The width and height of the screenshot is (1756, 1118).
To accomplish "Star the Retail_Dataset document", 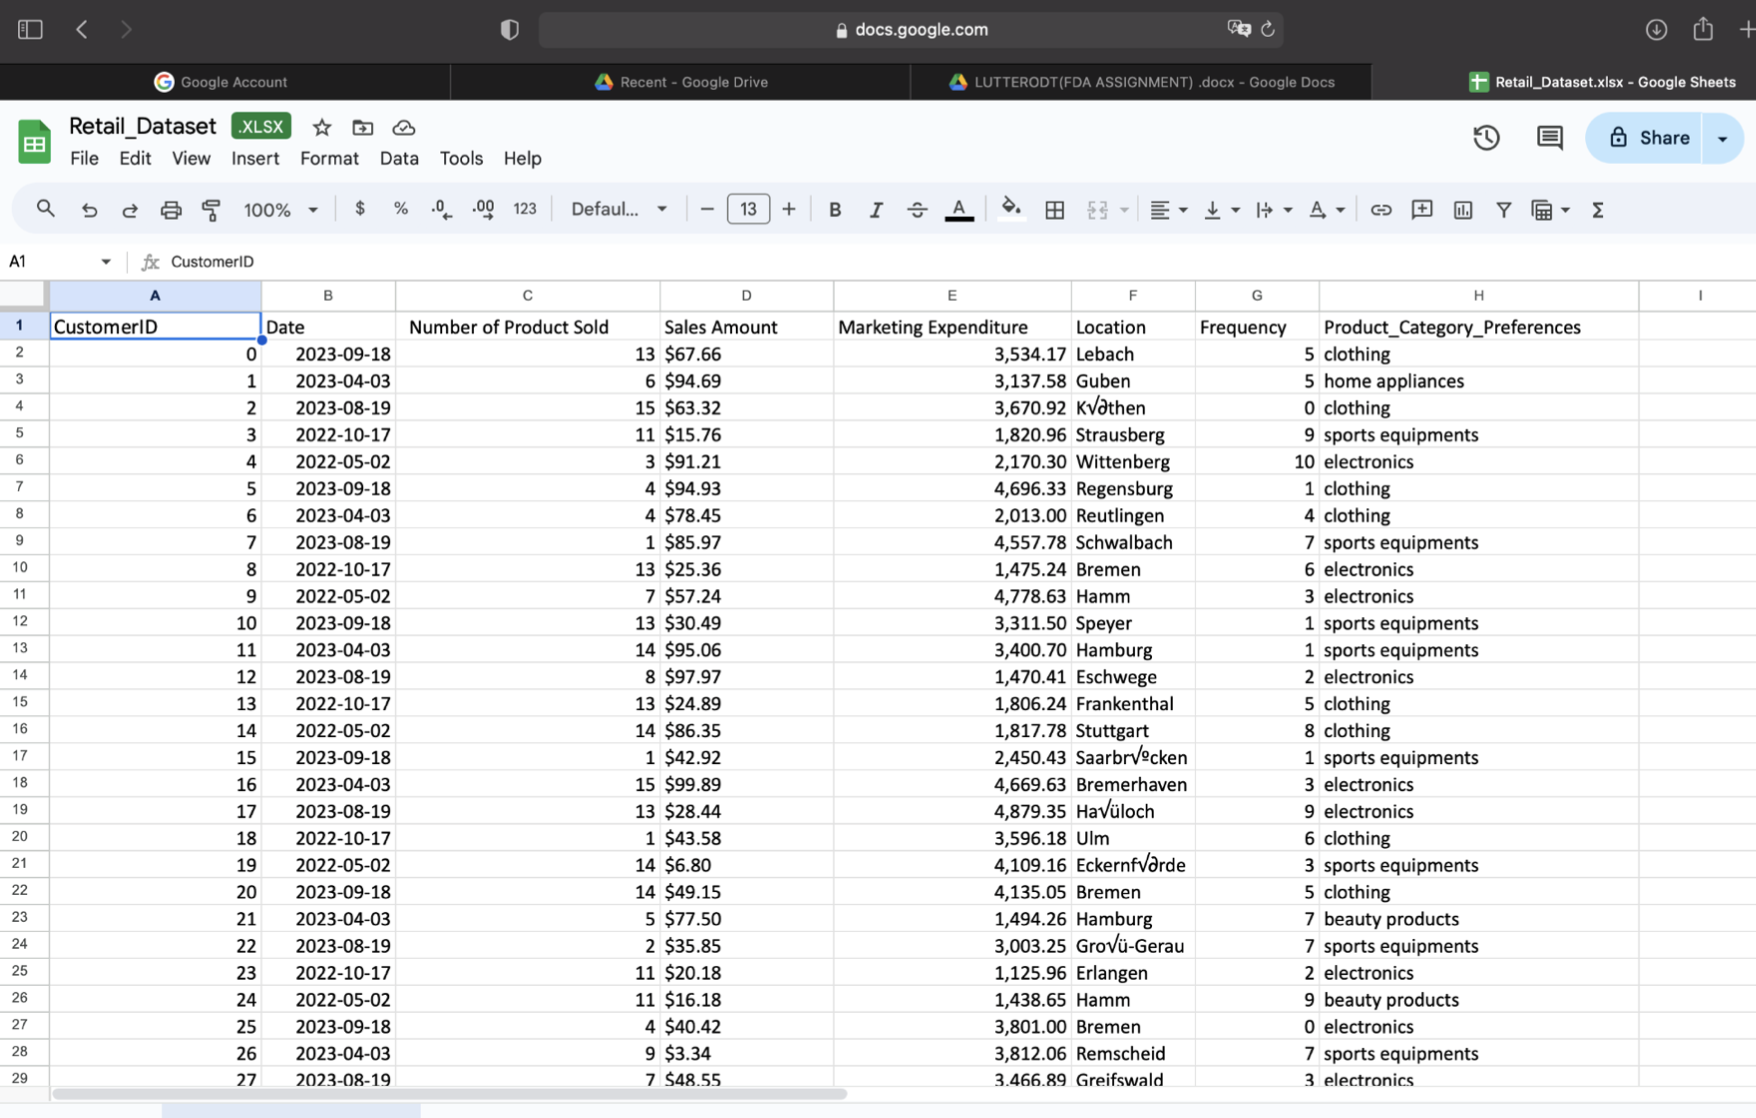I will click(x=321, y=127).
